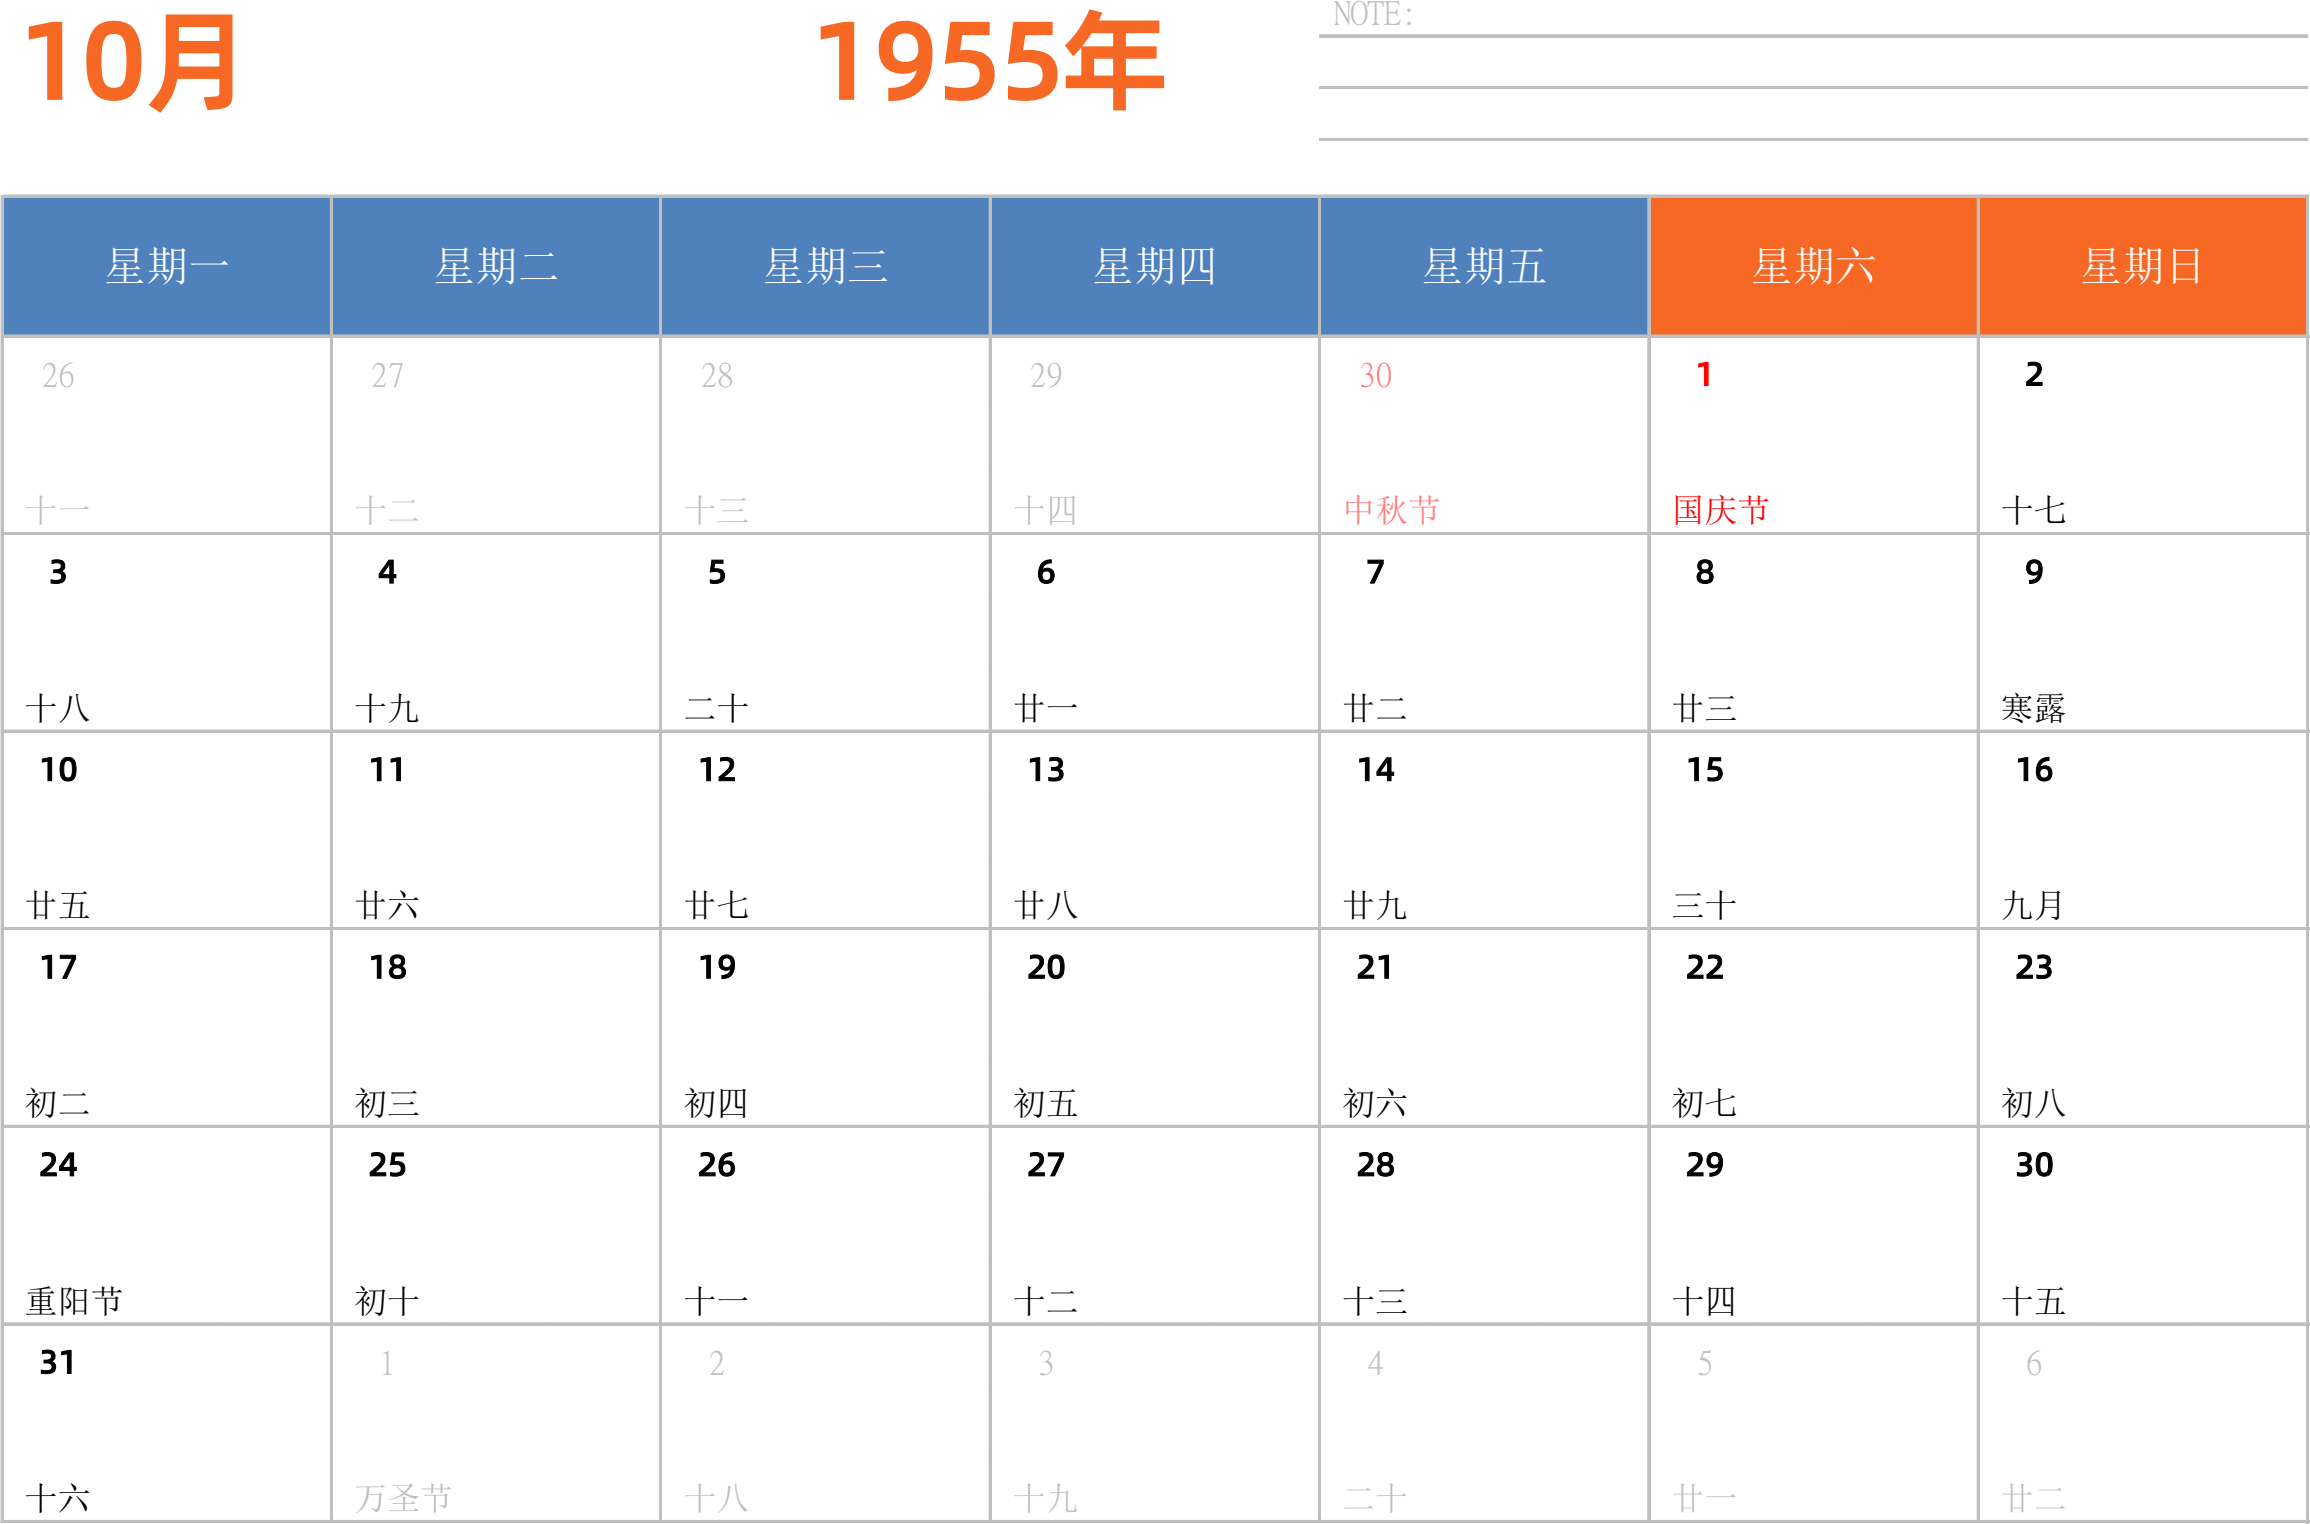Select date 28 labeled 十三
2310x1524 pixels.
coord(1484,1225)
